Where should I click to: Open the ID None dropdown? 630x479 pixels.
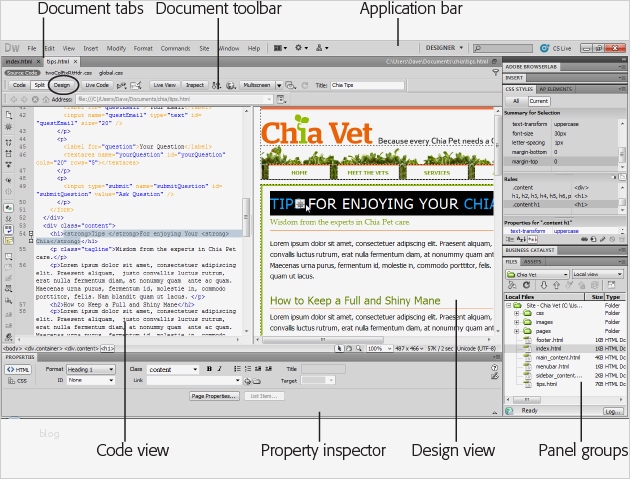[90, 380]
